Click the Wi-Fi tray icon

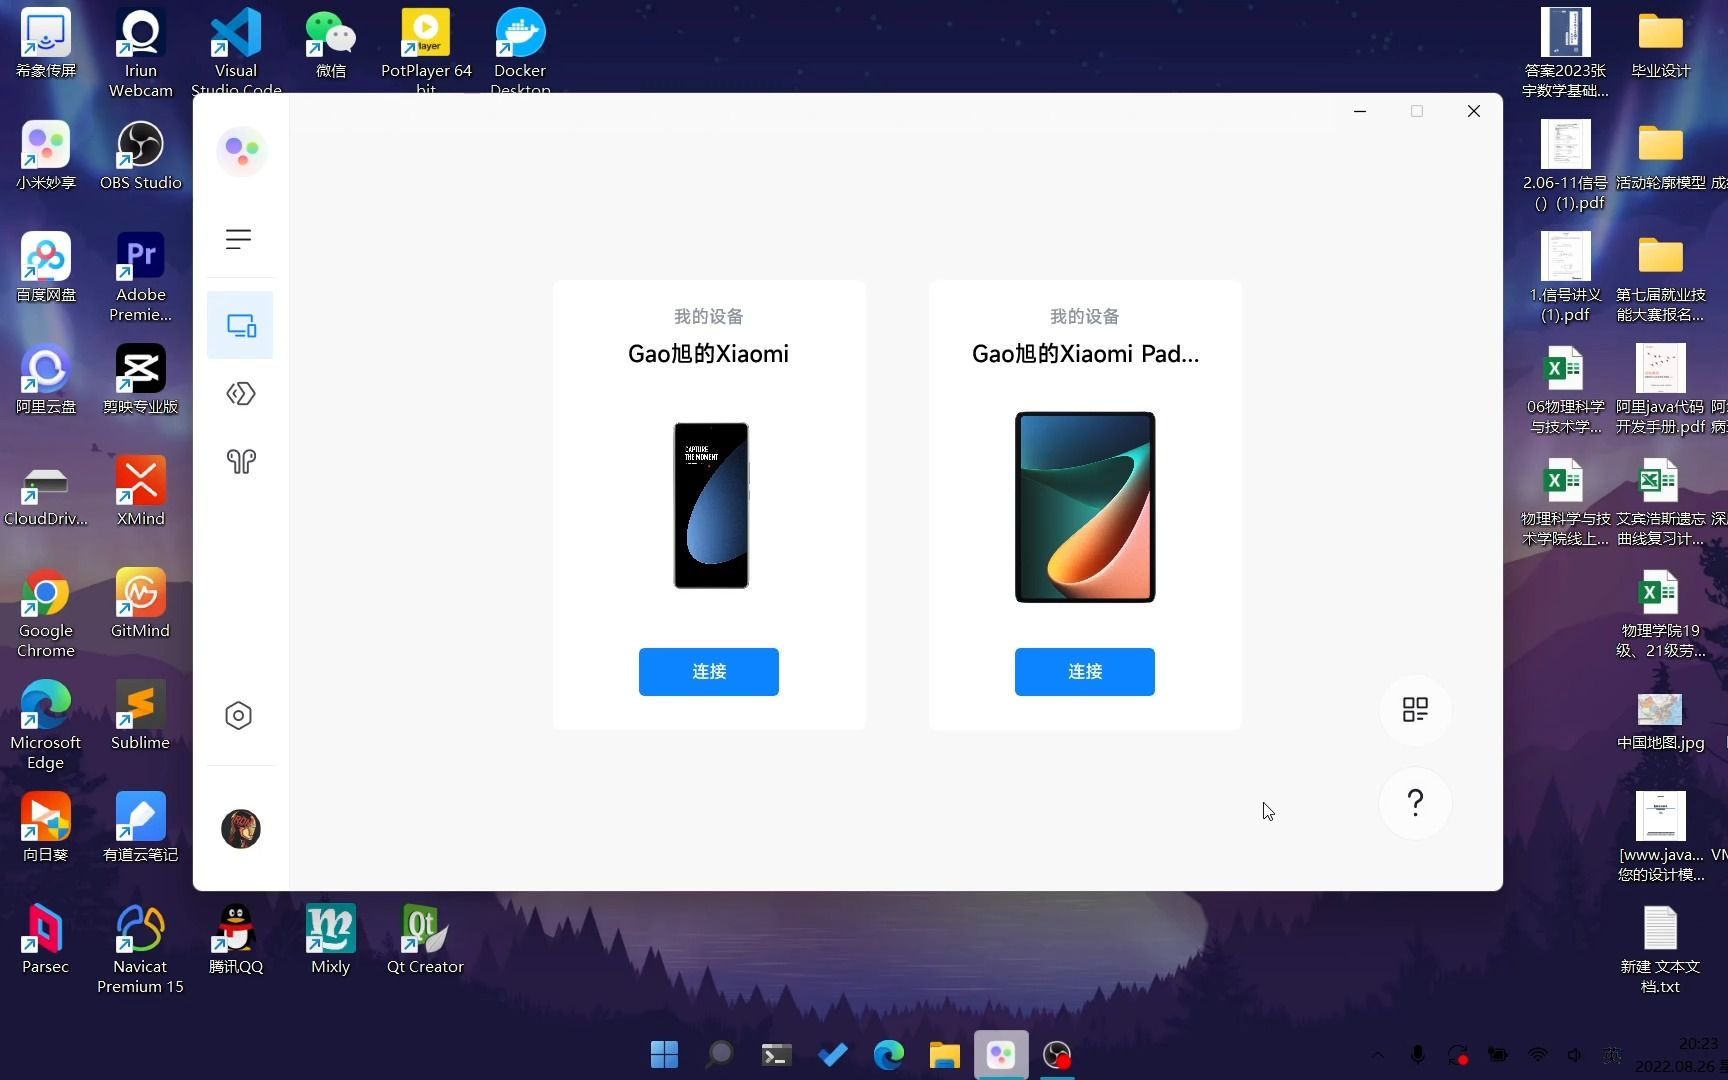pos(1538,1055)
